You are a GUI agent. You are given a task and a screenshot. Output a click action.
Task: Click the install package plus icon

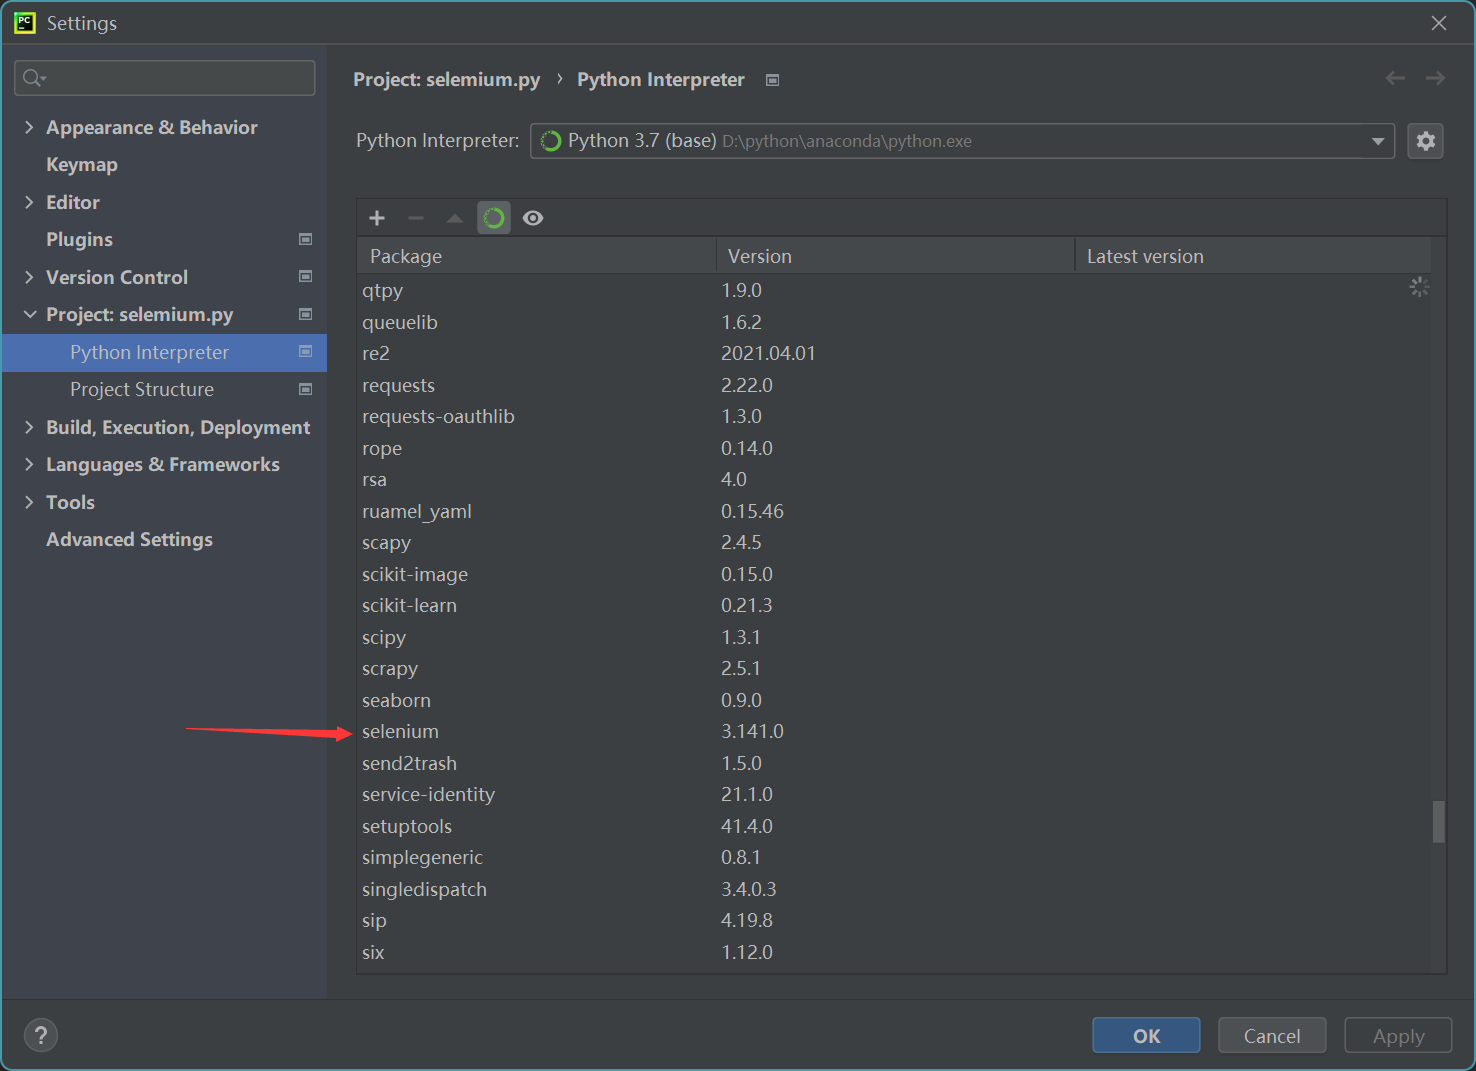(x=377, y=218)
